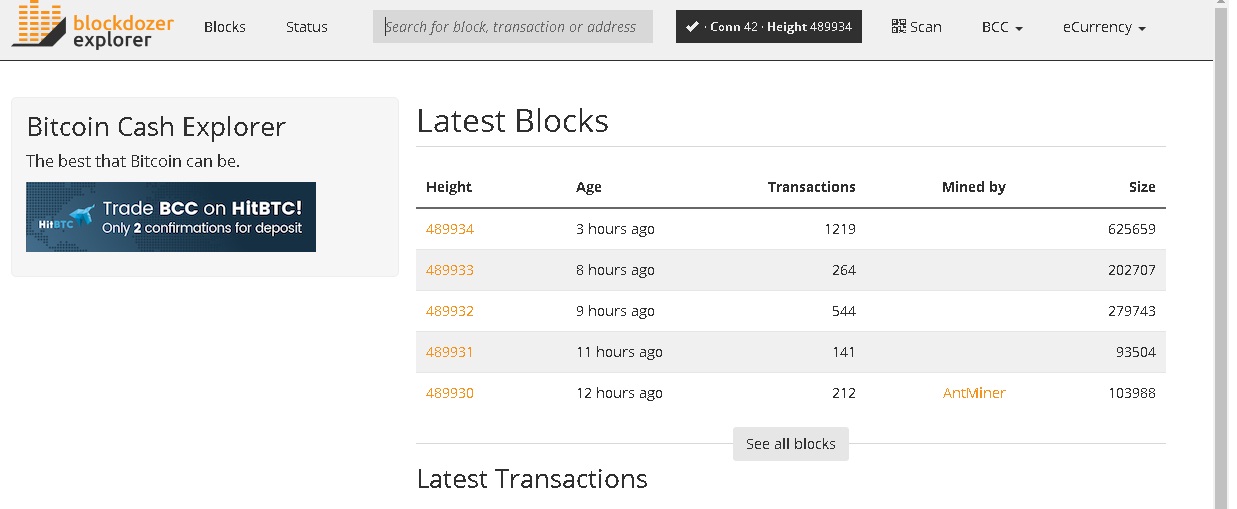
Task: Click the page vertical scrollbar
Action: tap(1220, 250)
